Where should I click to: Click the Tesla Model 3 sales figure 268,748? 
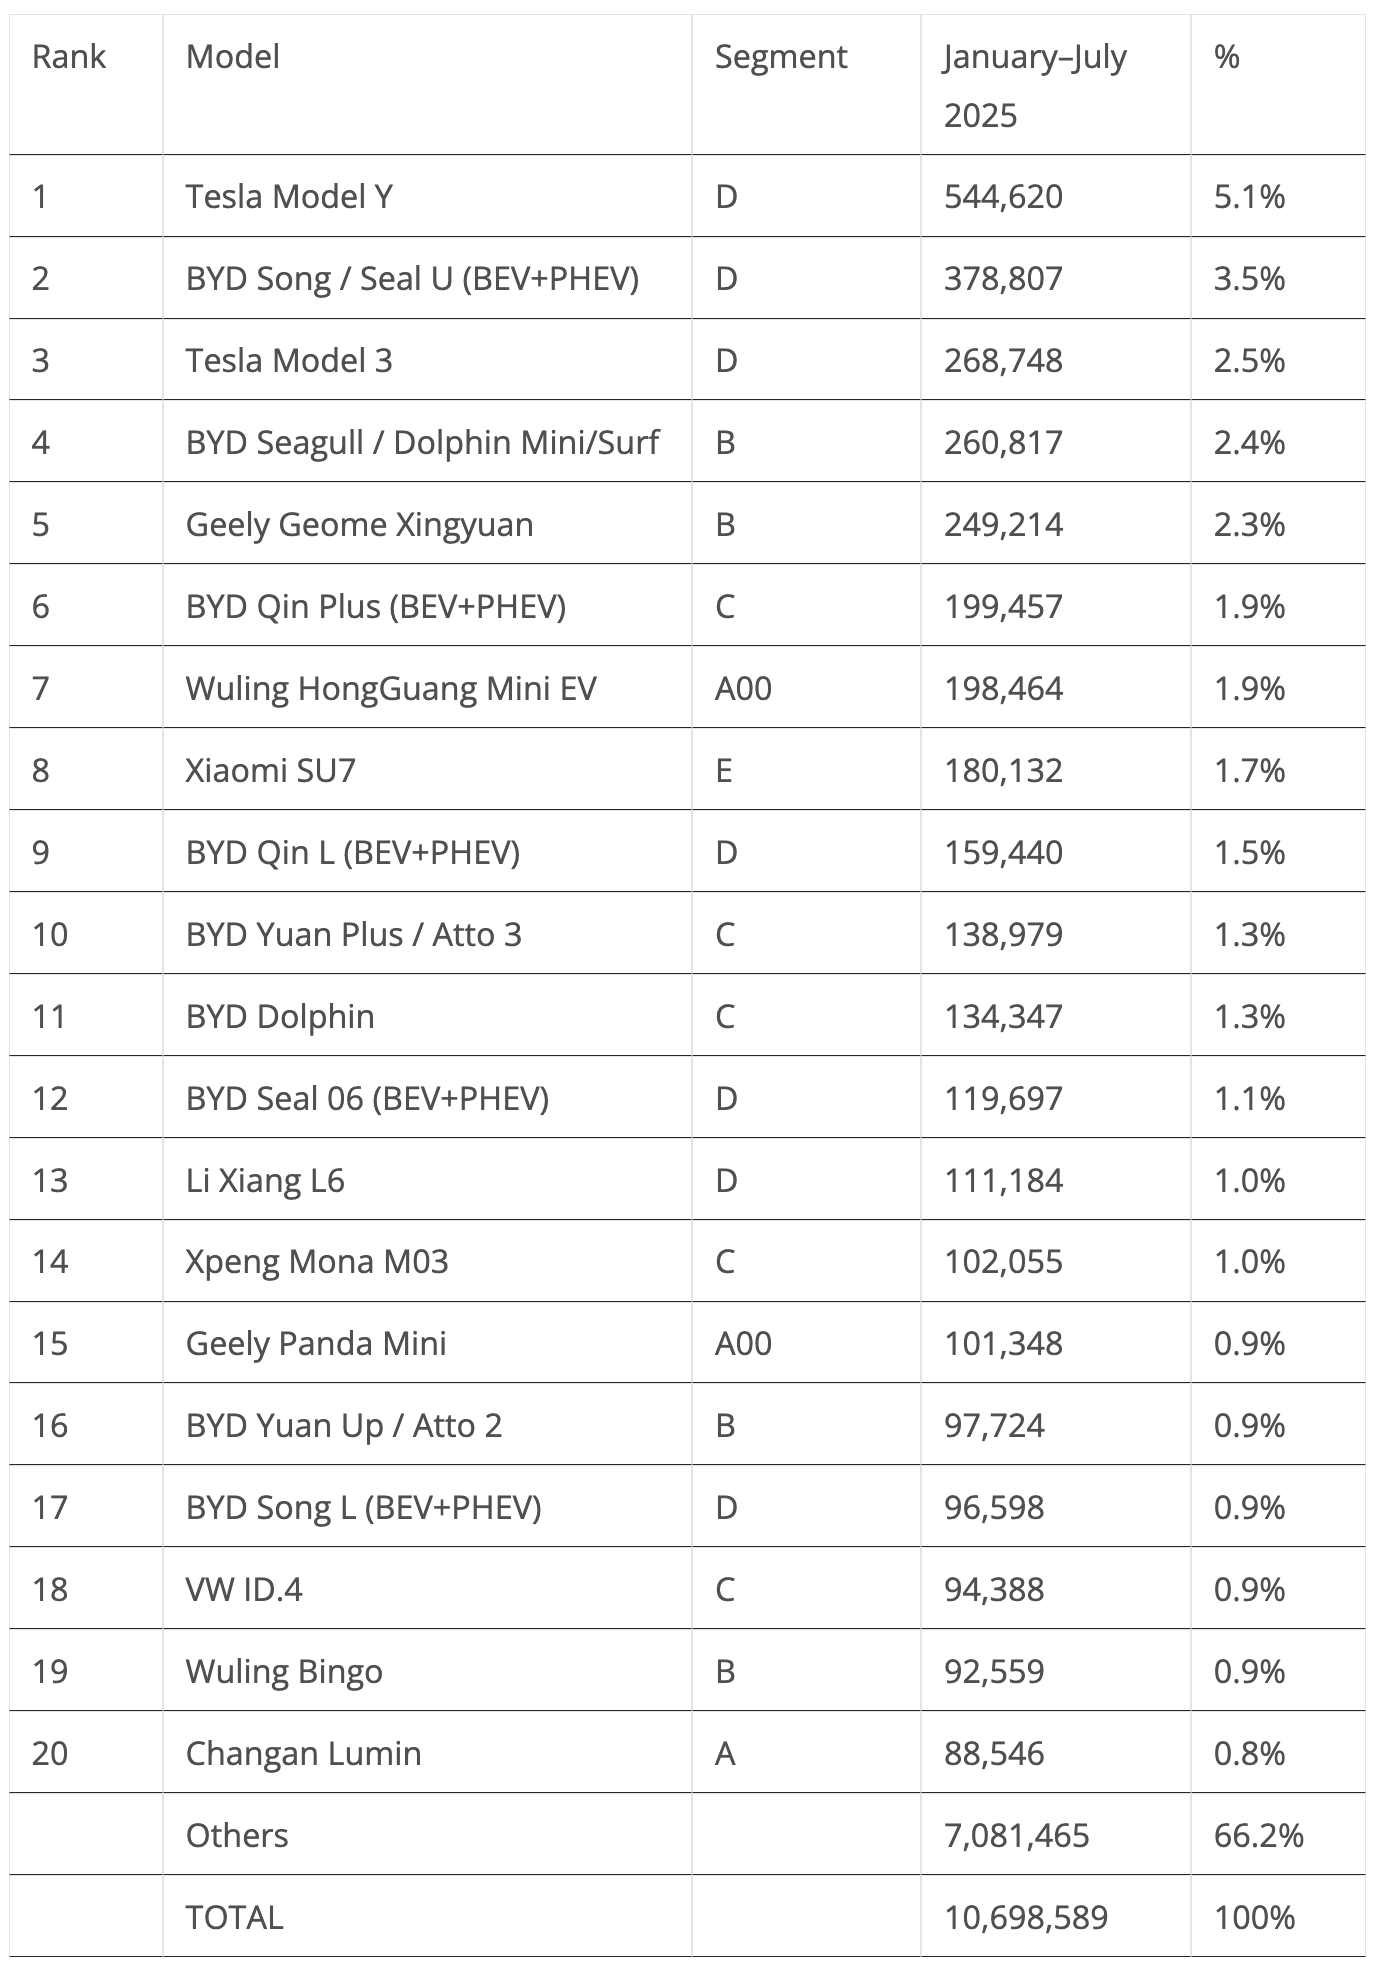1003,361
